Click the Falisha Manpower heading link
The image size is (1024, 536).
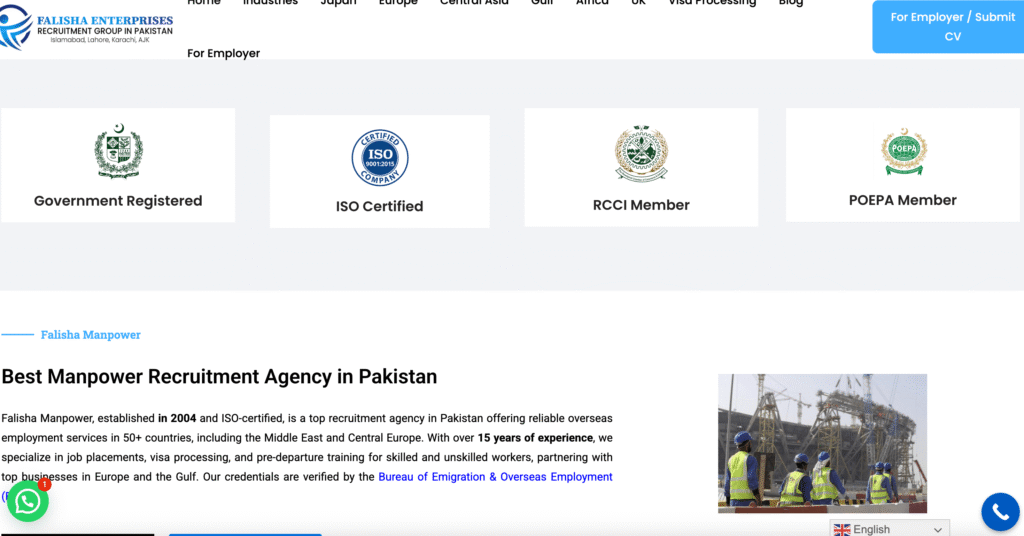tap(91, 334)
